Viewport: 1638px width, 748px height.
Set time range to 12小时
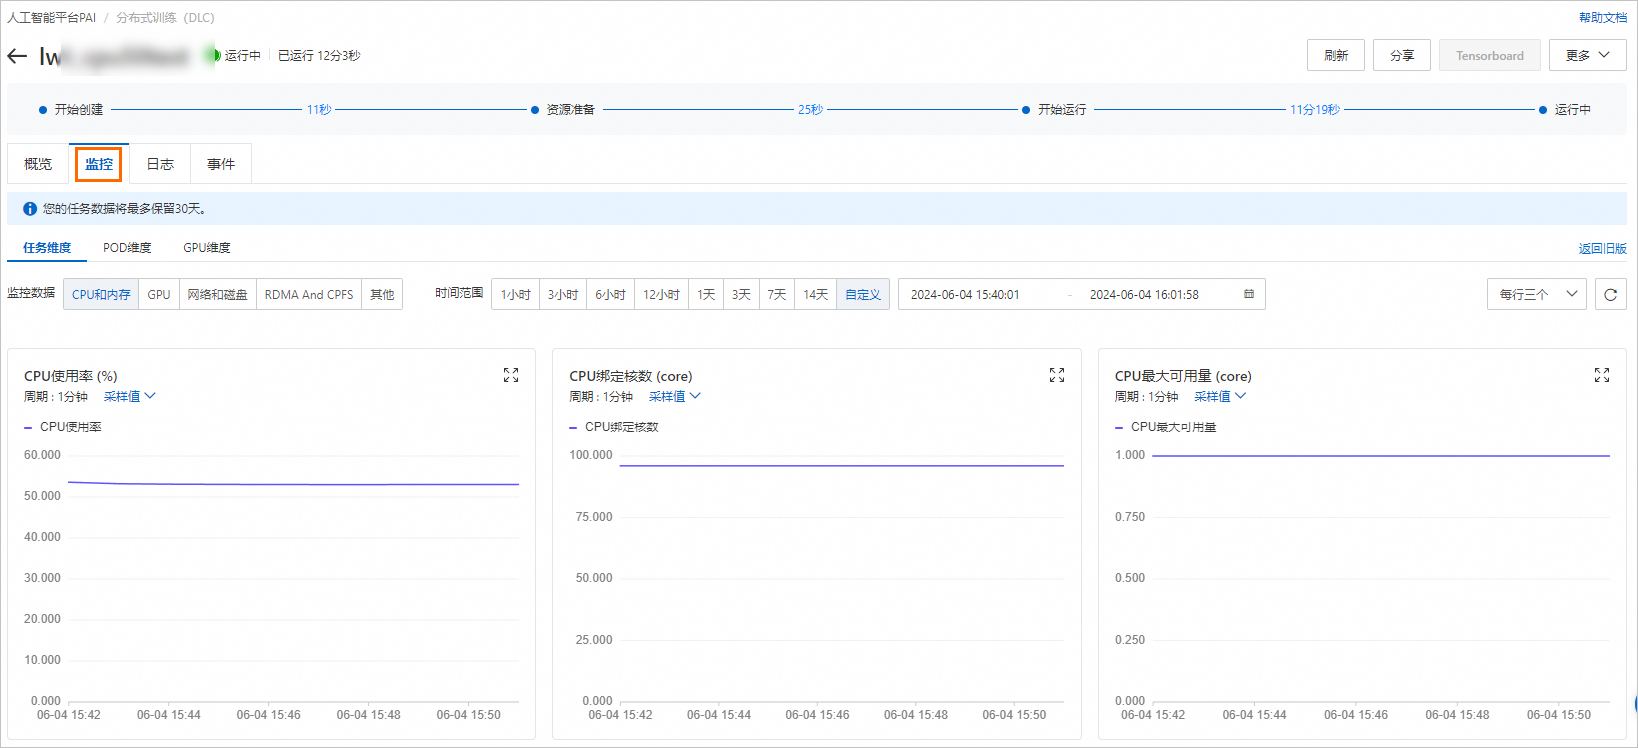pyautogui.click(x=662, y=294)
